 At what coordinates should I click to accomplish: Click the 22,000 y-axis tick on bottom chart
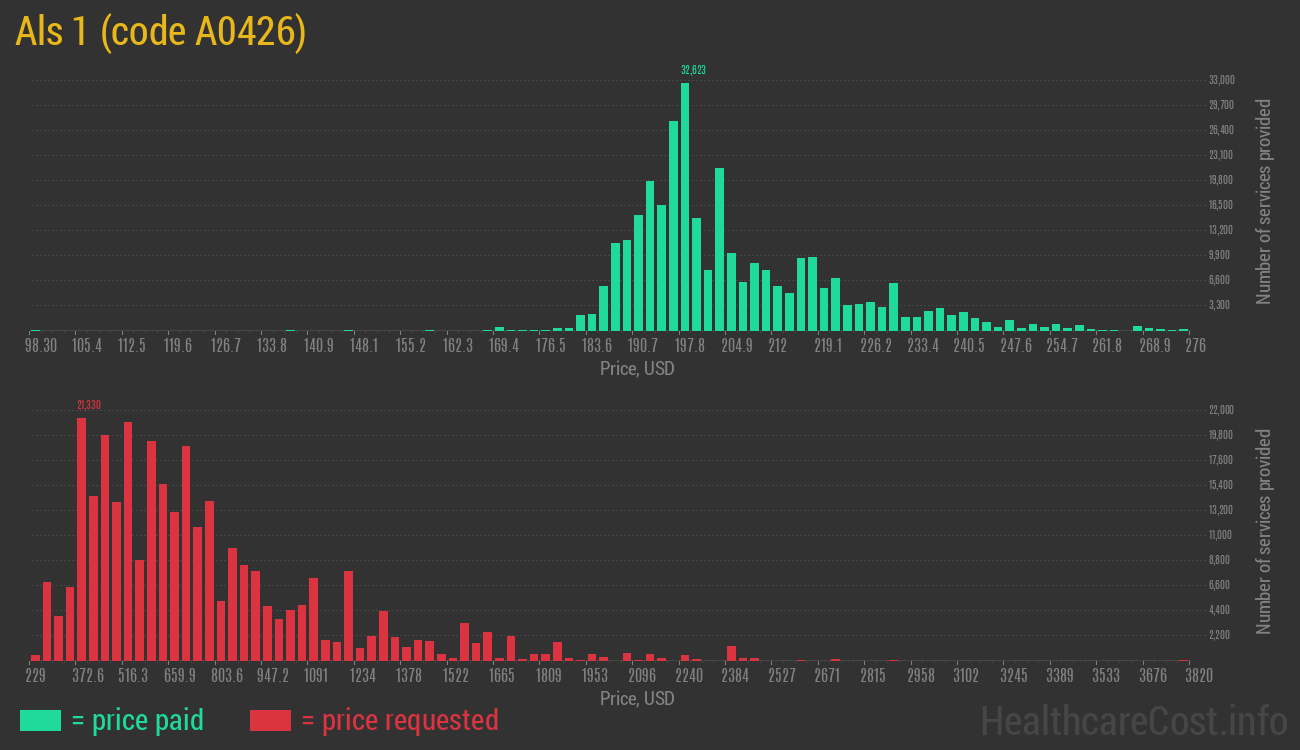[x=1221, y=410]
